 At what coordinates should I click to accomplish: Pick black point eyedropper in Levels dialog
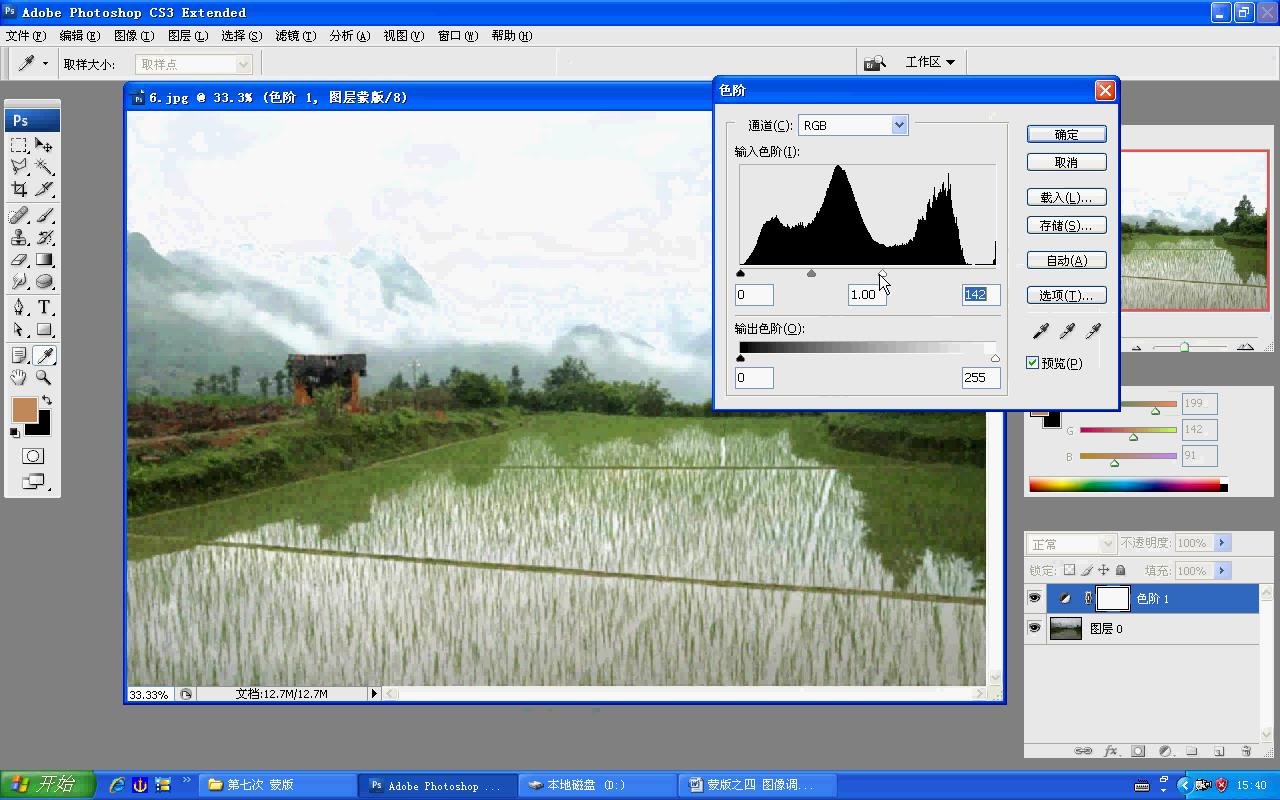pos(1040,331)
